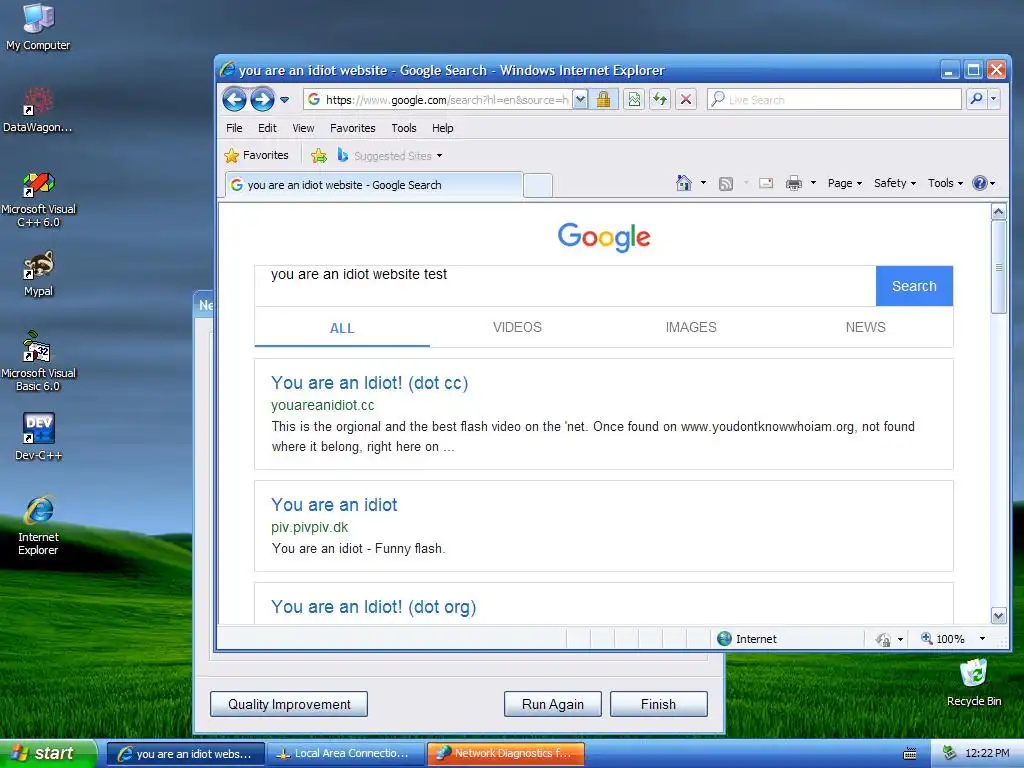
Task: Open 'You are an Idiot! (dot cc)' result
Action: click(x=370, y=383)
